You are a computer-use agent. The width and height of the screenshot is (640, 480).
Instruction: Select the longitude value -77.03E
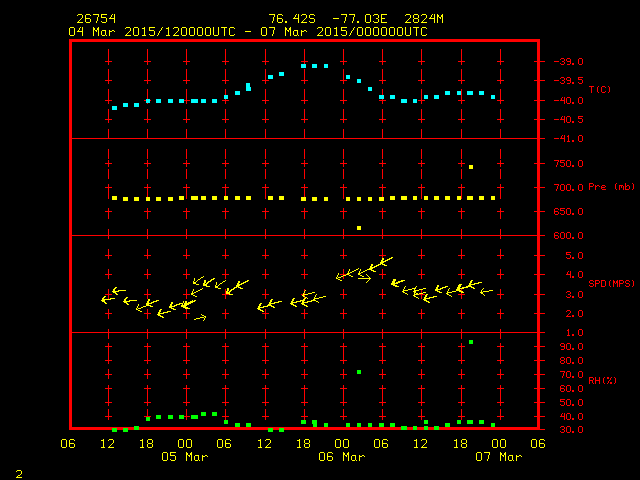[x=360, y=19]
